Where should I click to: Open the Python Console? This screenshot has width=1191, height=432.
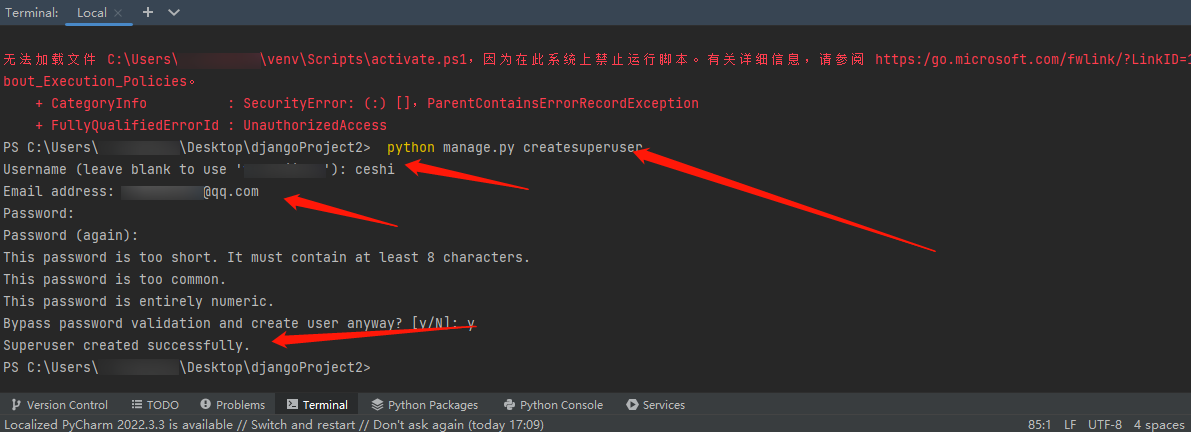[553, 405]
